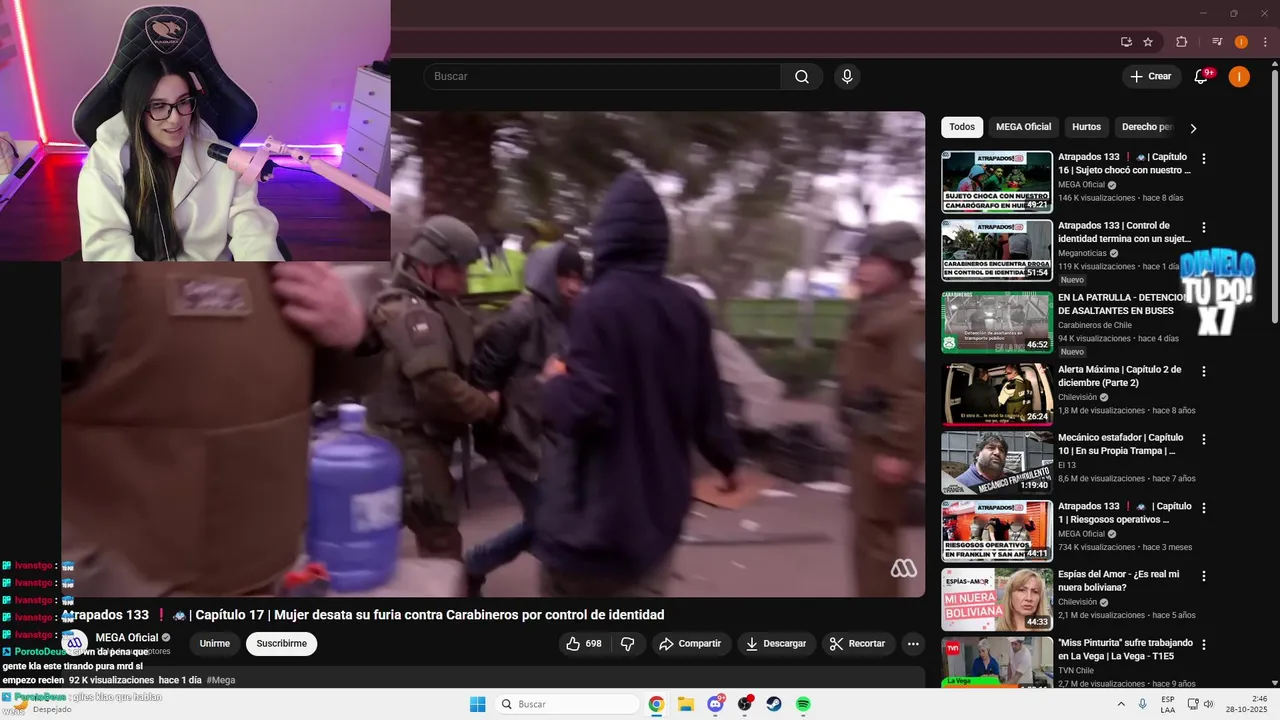Screen dimensions: 1280x720
Task: Click ESP LAA language indicator
Action: [1169, 704]
